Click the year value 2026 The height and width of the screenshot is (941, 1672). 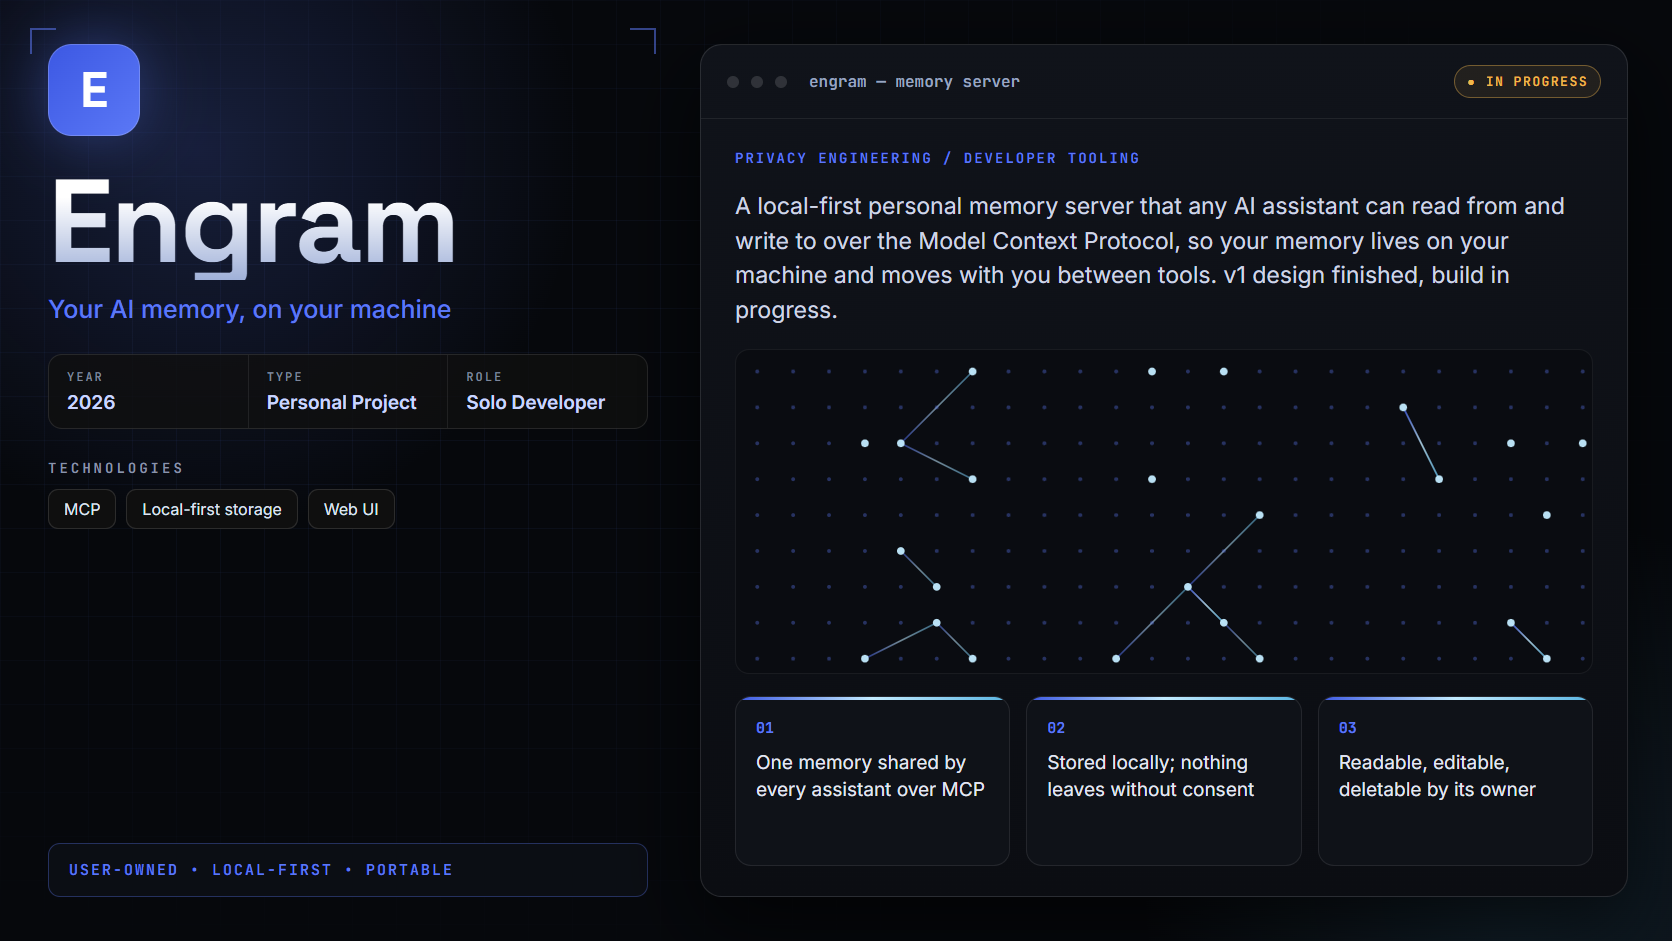tap(91, 402)
